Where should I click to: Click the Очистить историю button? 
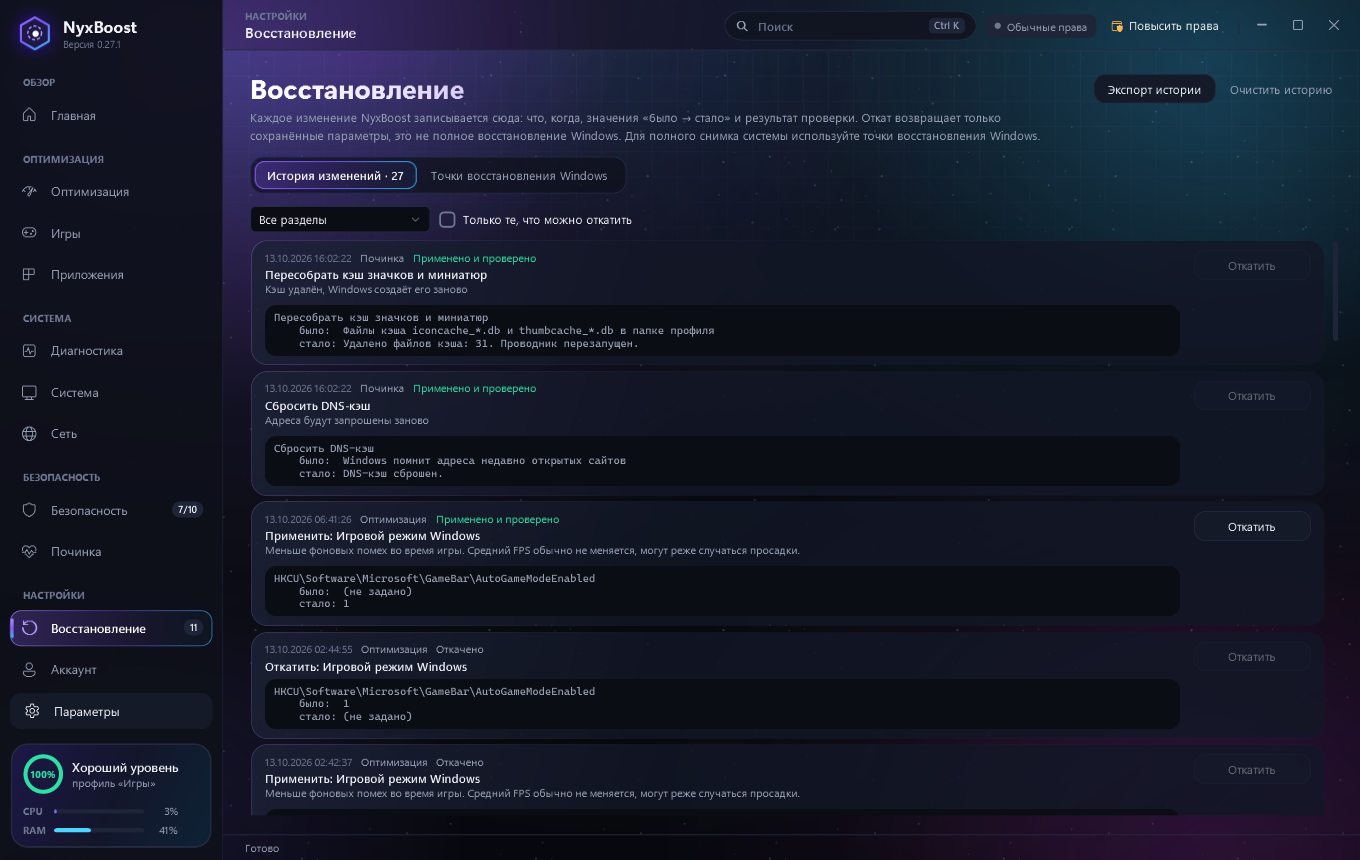click(1281, 89)
